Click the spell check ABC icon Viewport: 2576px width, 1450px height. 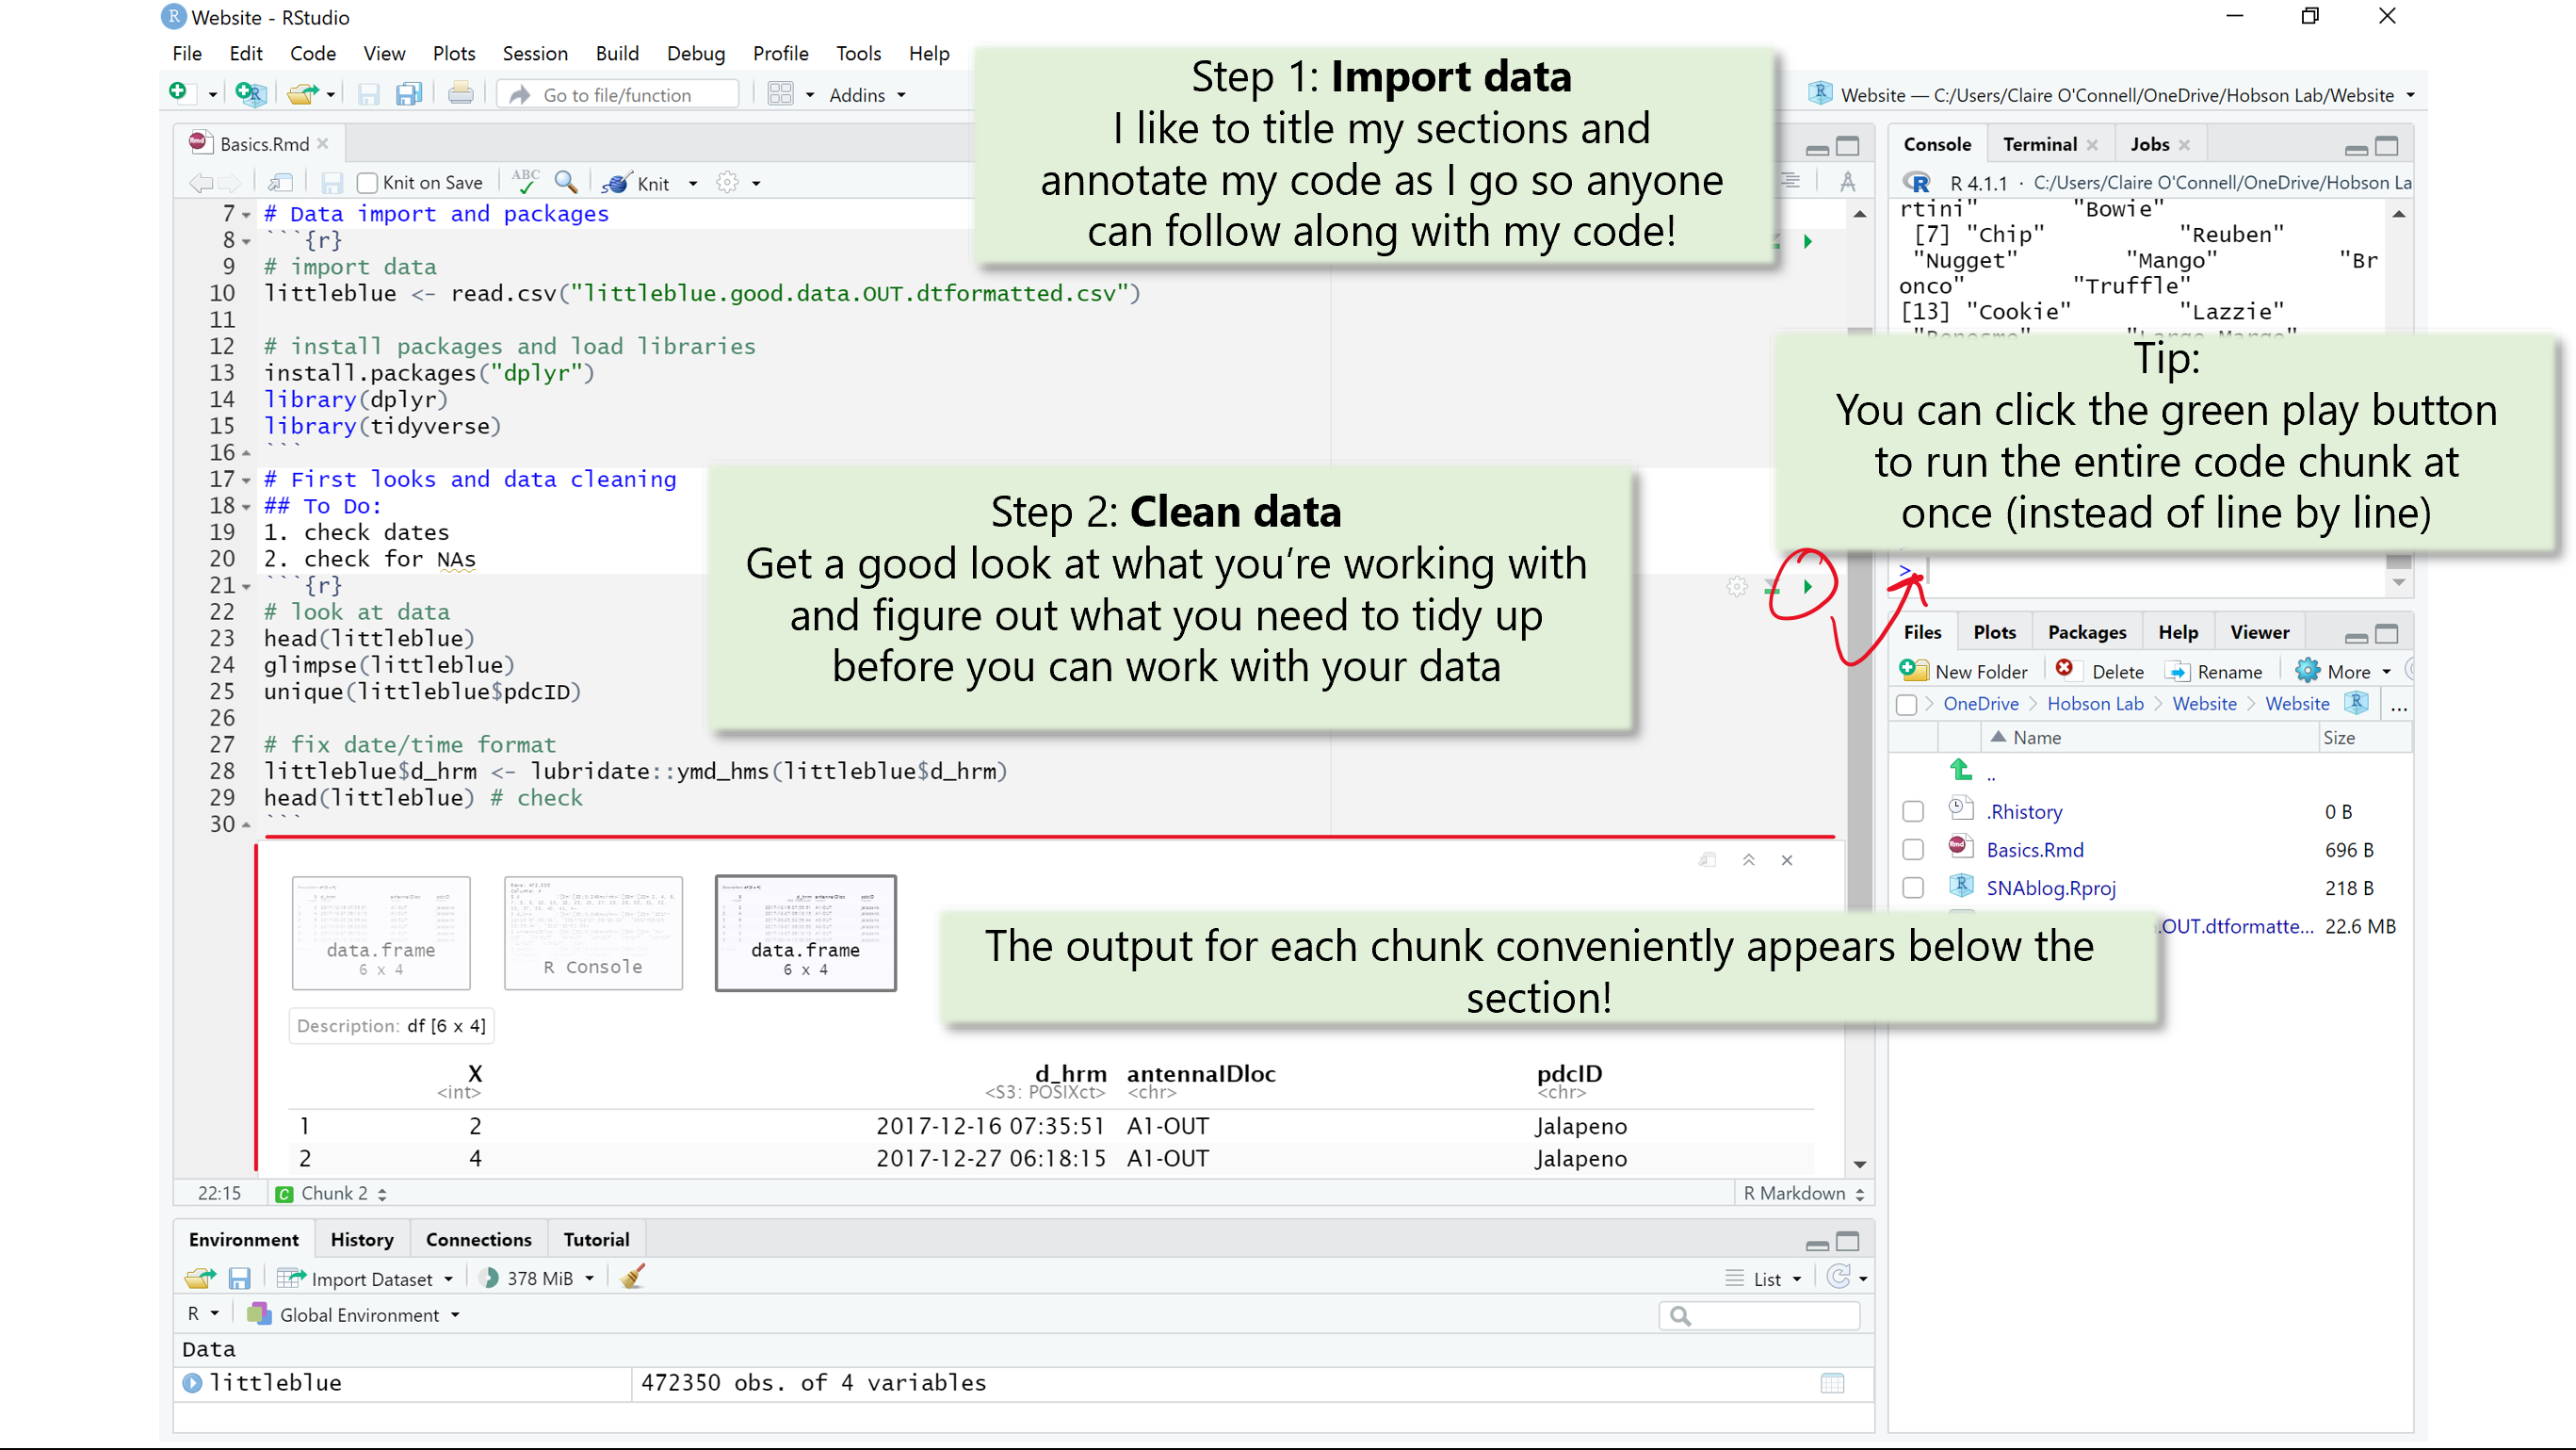point(526,182)
